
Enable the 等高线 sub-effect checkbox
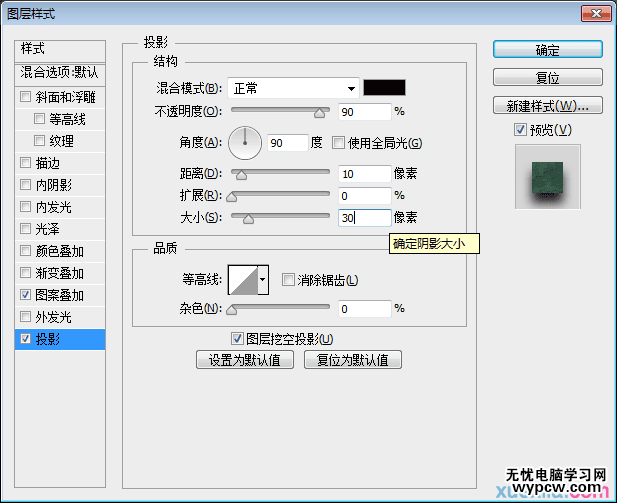(39, 118)
